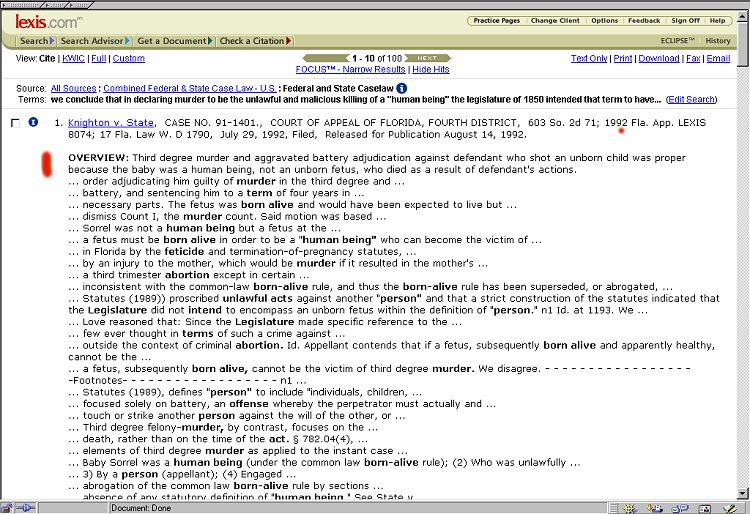Open the Check a Citation tab
The image size is (750, 514).
pyautogui.click(x=254, y=41)
